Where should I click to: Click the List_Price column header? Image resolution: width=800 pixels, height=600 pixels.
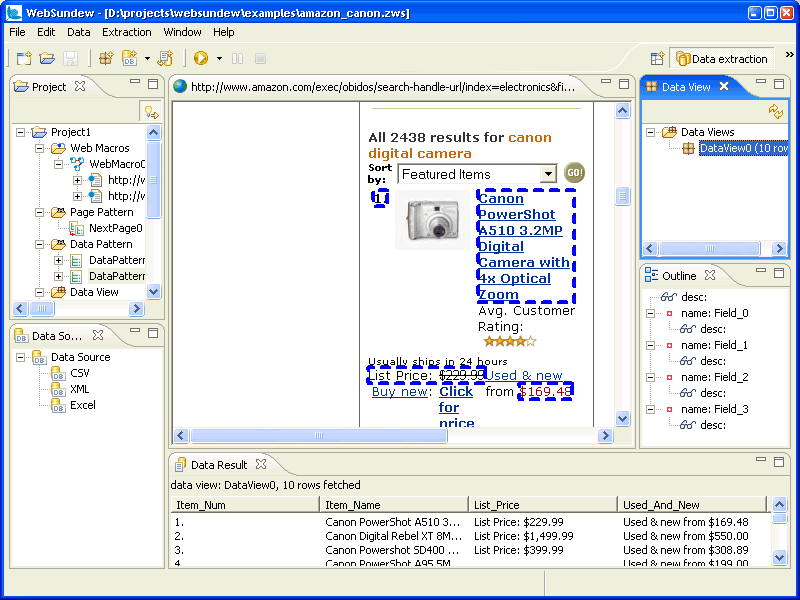(542, 505)
